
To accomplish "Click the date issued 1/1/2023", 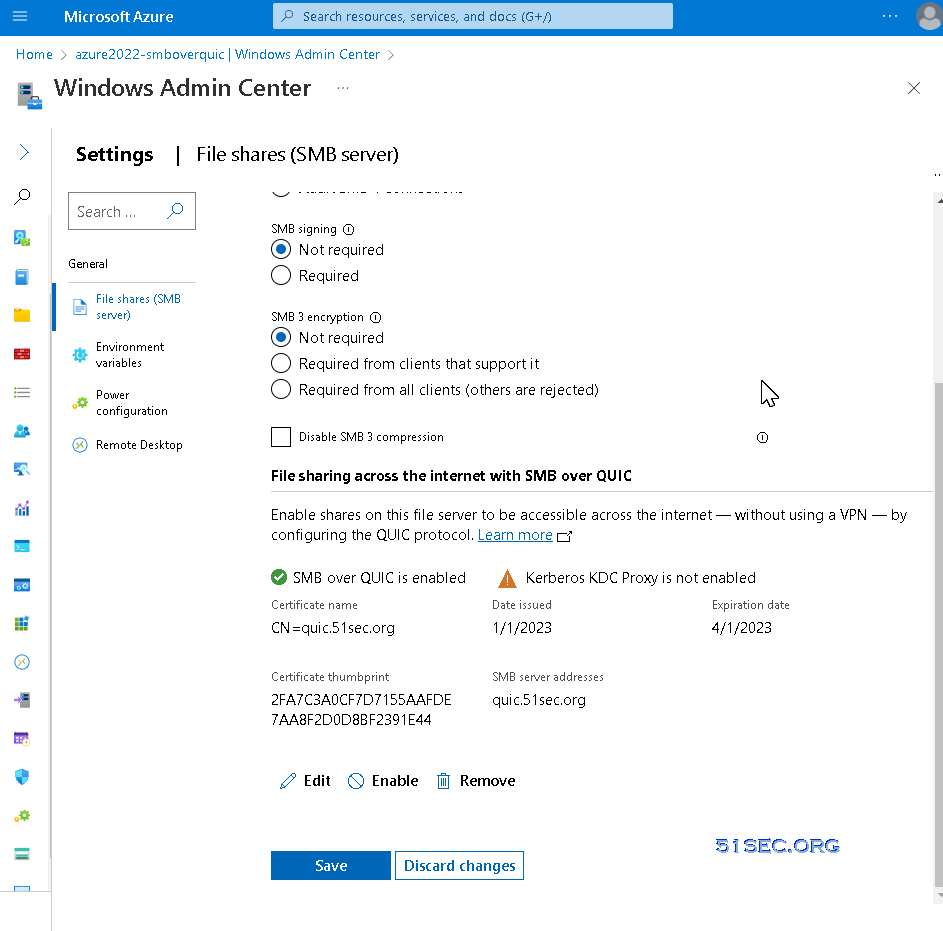I will 522,627.
